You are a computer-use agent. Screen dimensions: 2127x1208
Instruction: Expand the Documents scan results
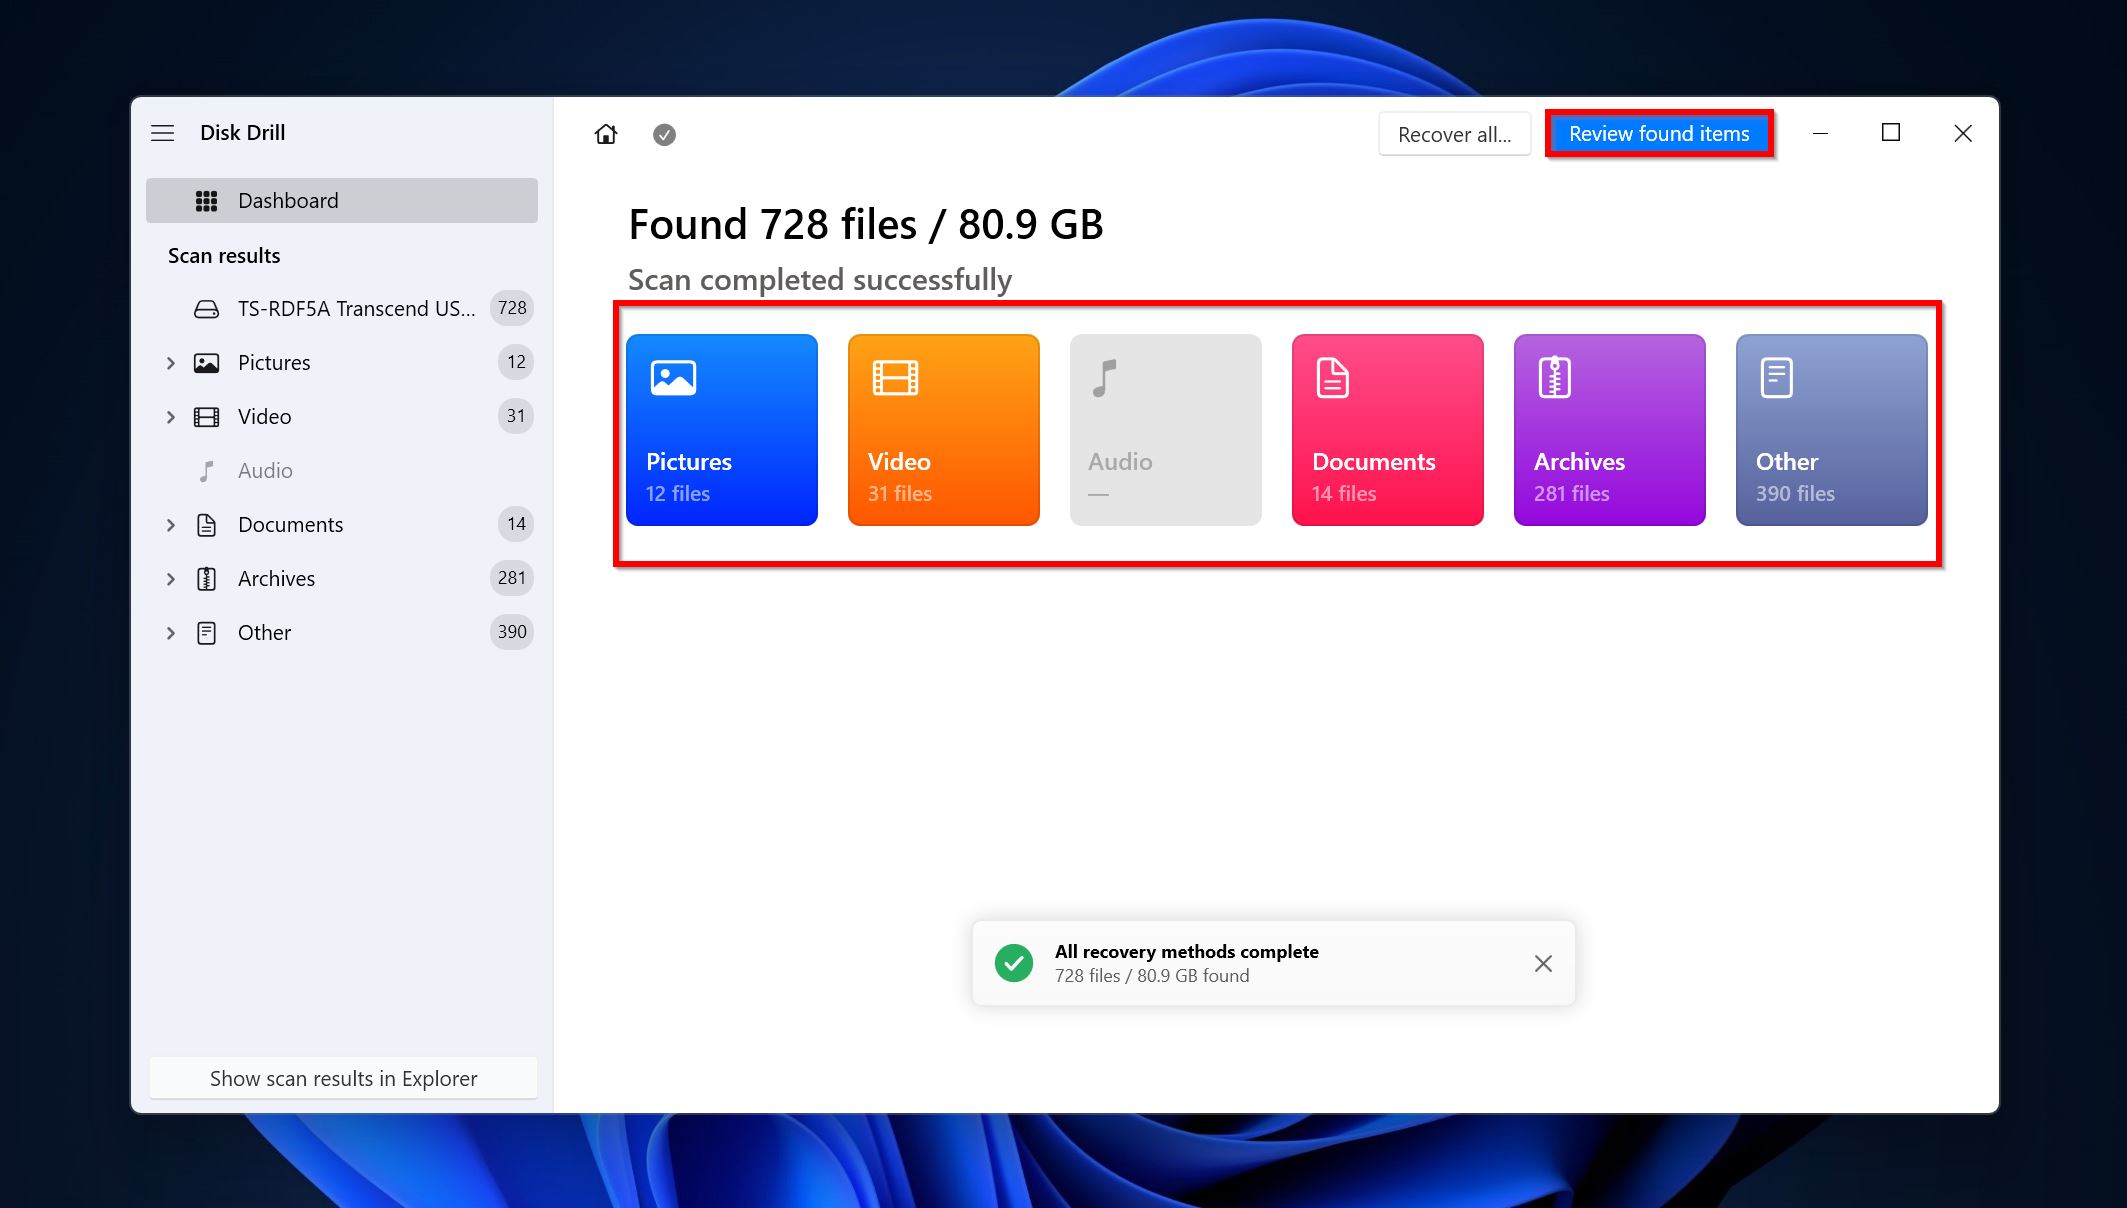pyautogui.click(x=171, y=524)
